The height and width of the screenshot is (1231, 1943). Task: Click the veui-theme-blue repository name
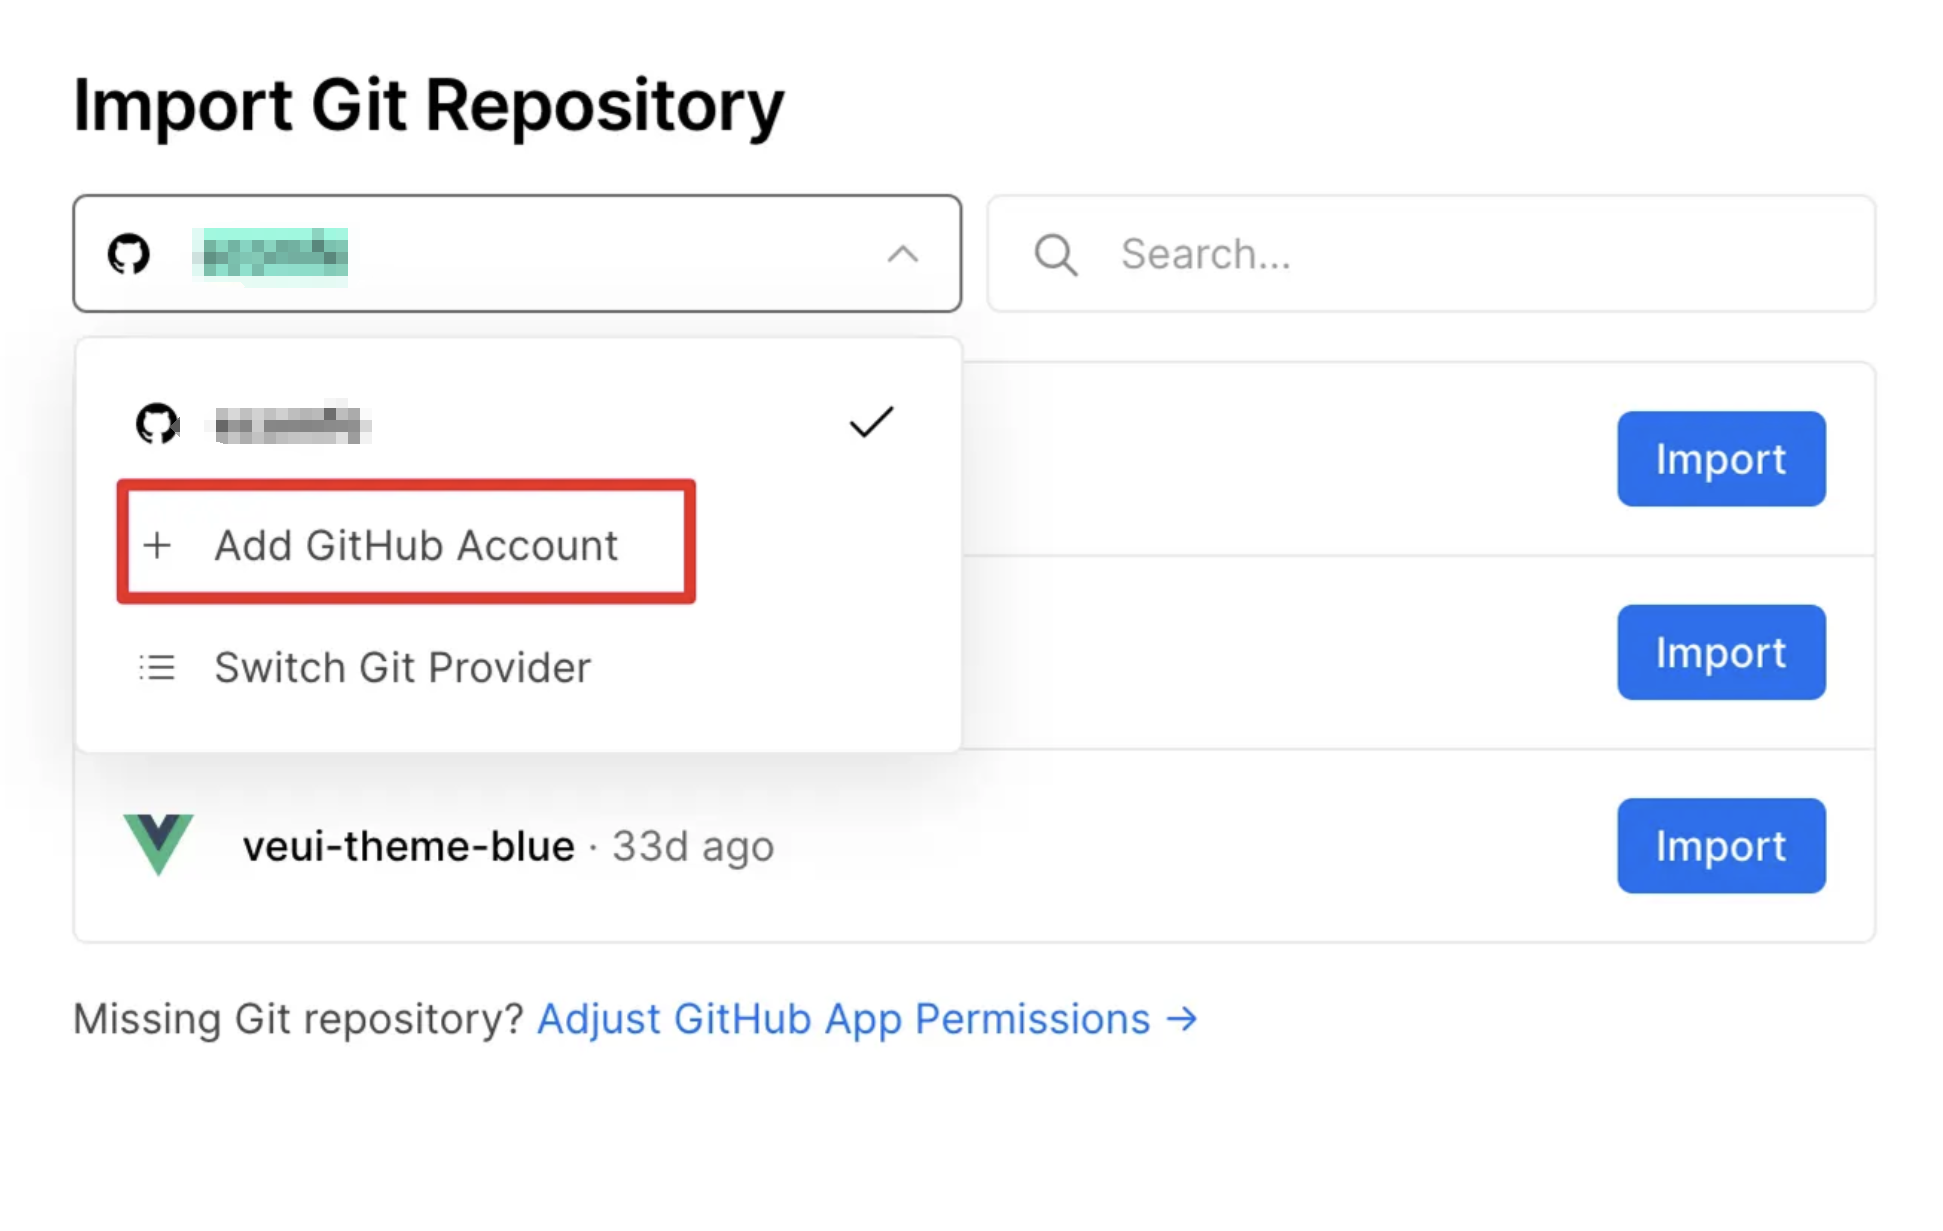pyautogui.click(x=409, y=847)
